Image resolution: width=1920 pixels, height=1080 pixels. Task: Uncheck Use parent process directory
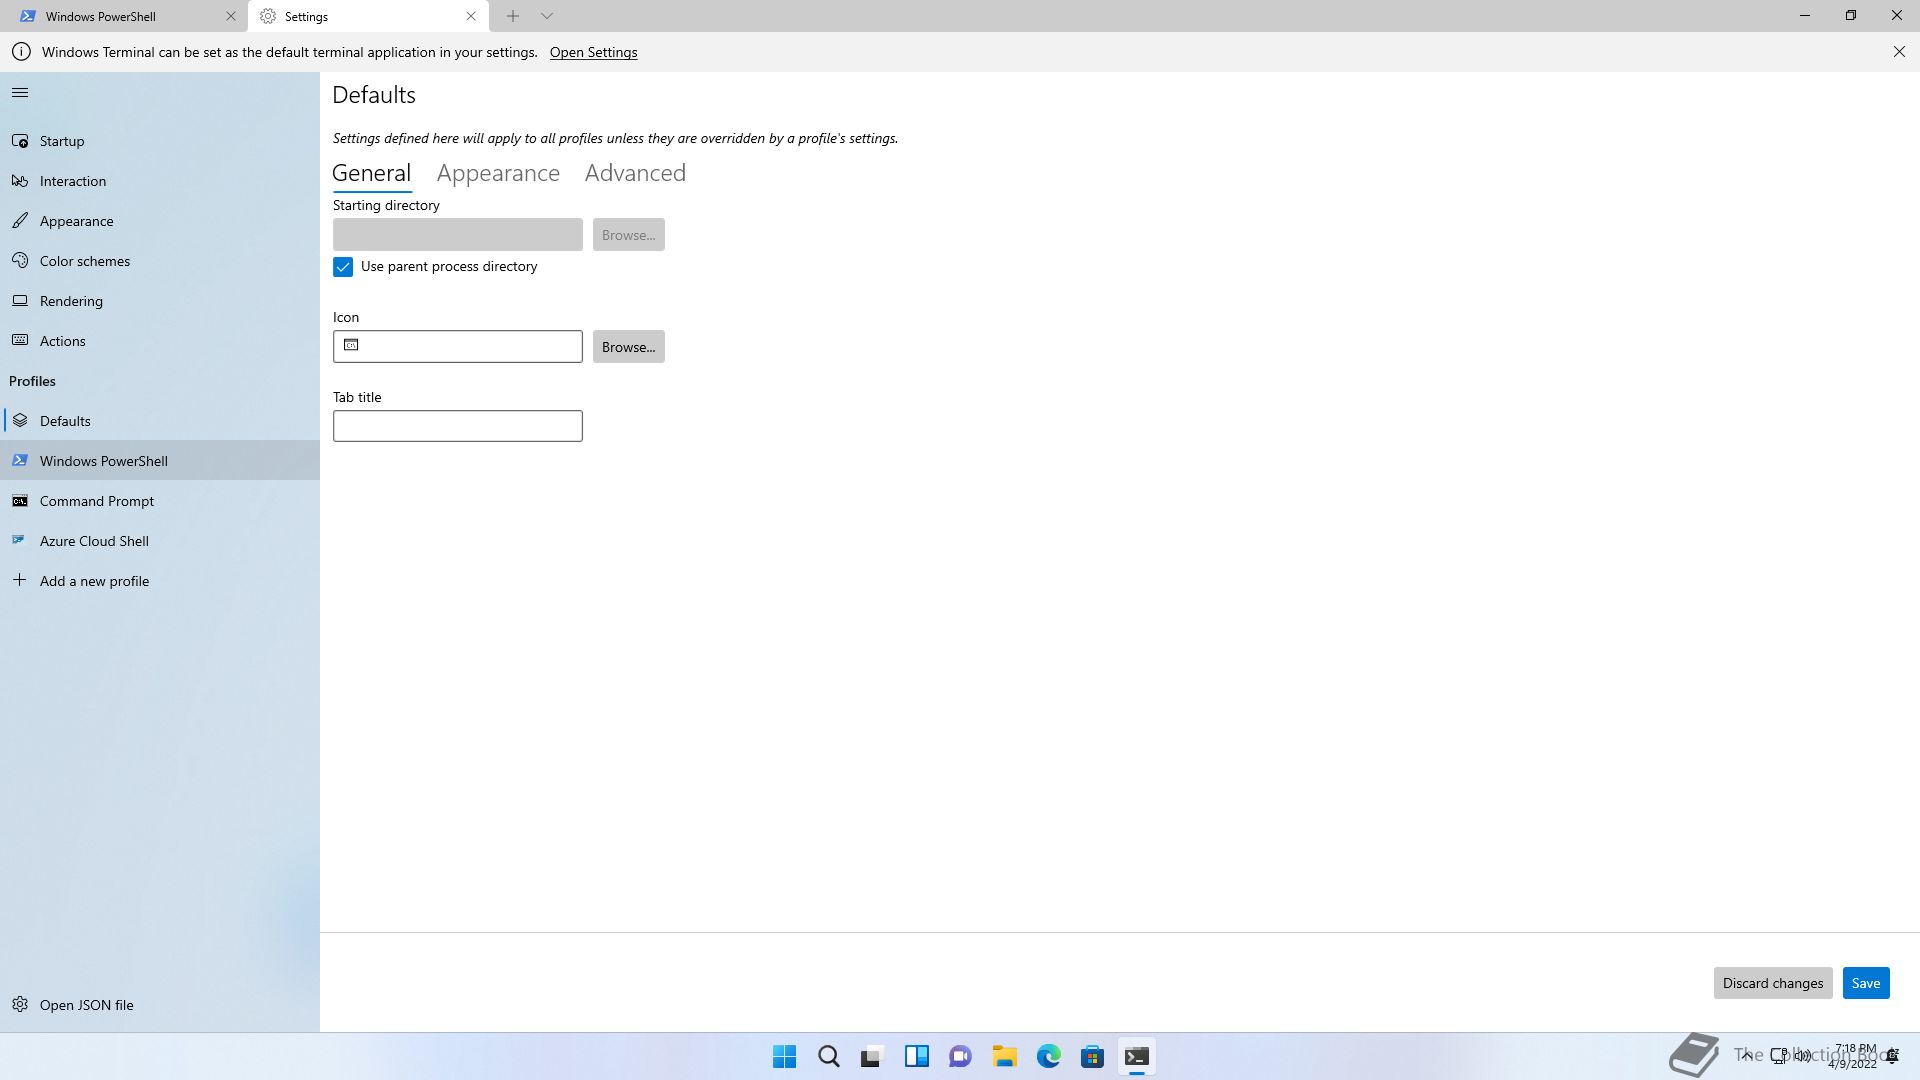pos(343,267)
